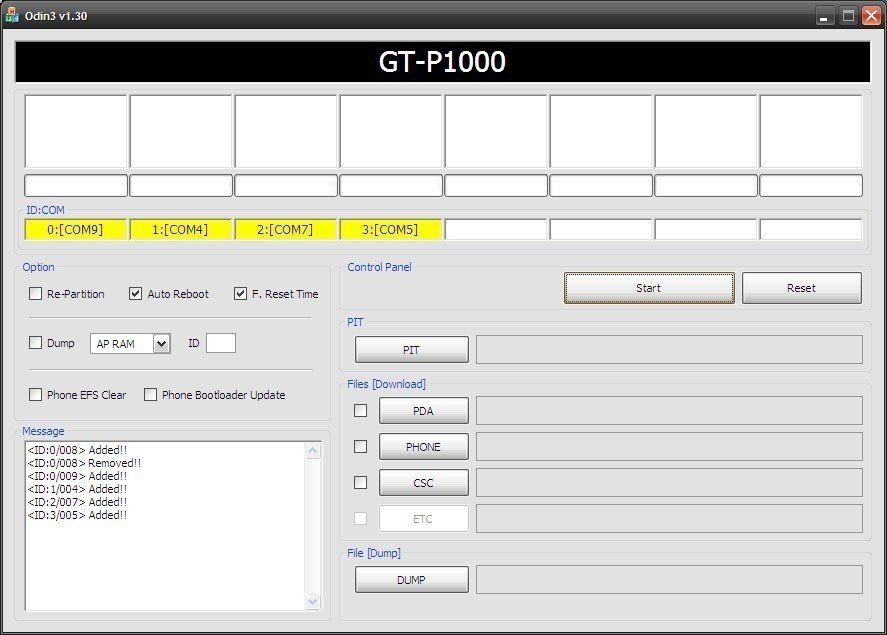The height and width of the screenshot is (635, 887).
Task: Enable Phone EFS Clear option
Action: pos(35,394)
